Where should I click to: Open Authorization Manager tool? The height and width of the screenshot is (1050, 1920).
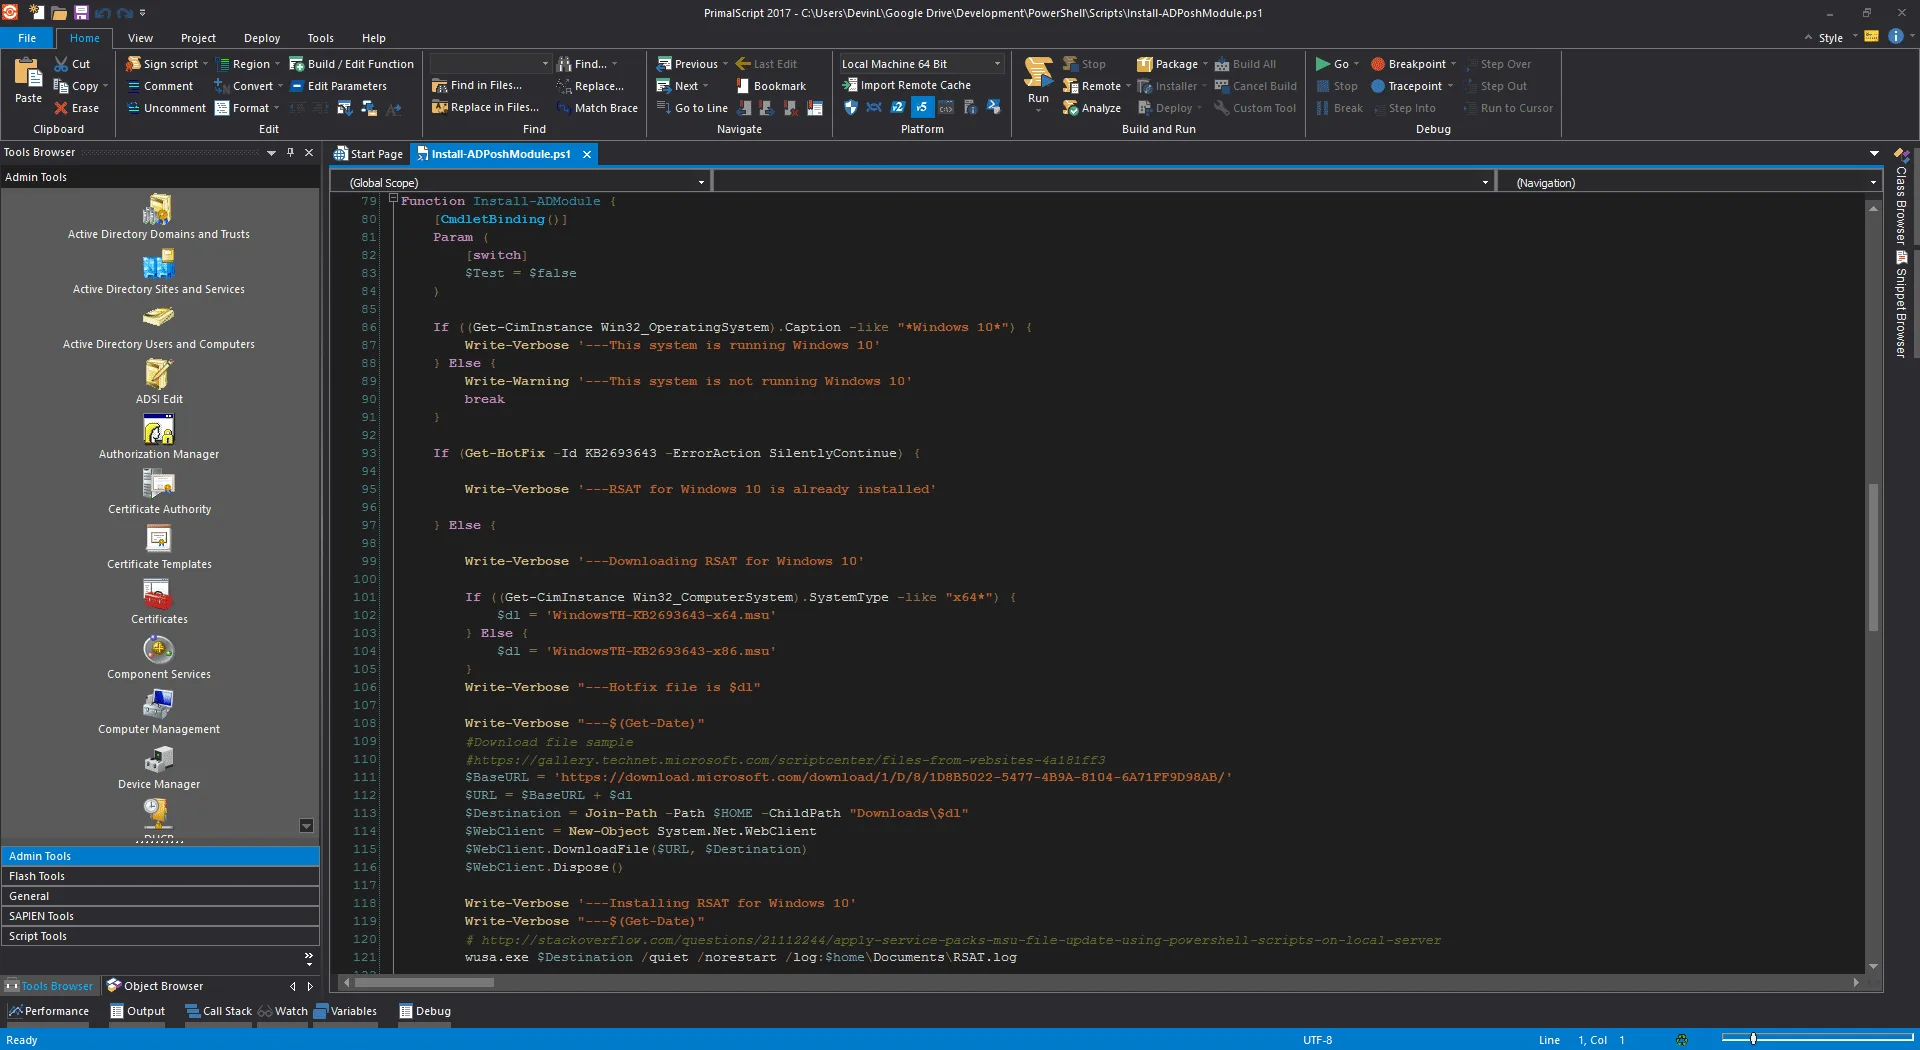159,437
